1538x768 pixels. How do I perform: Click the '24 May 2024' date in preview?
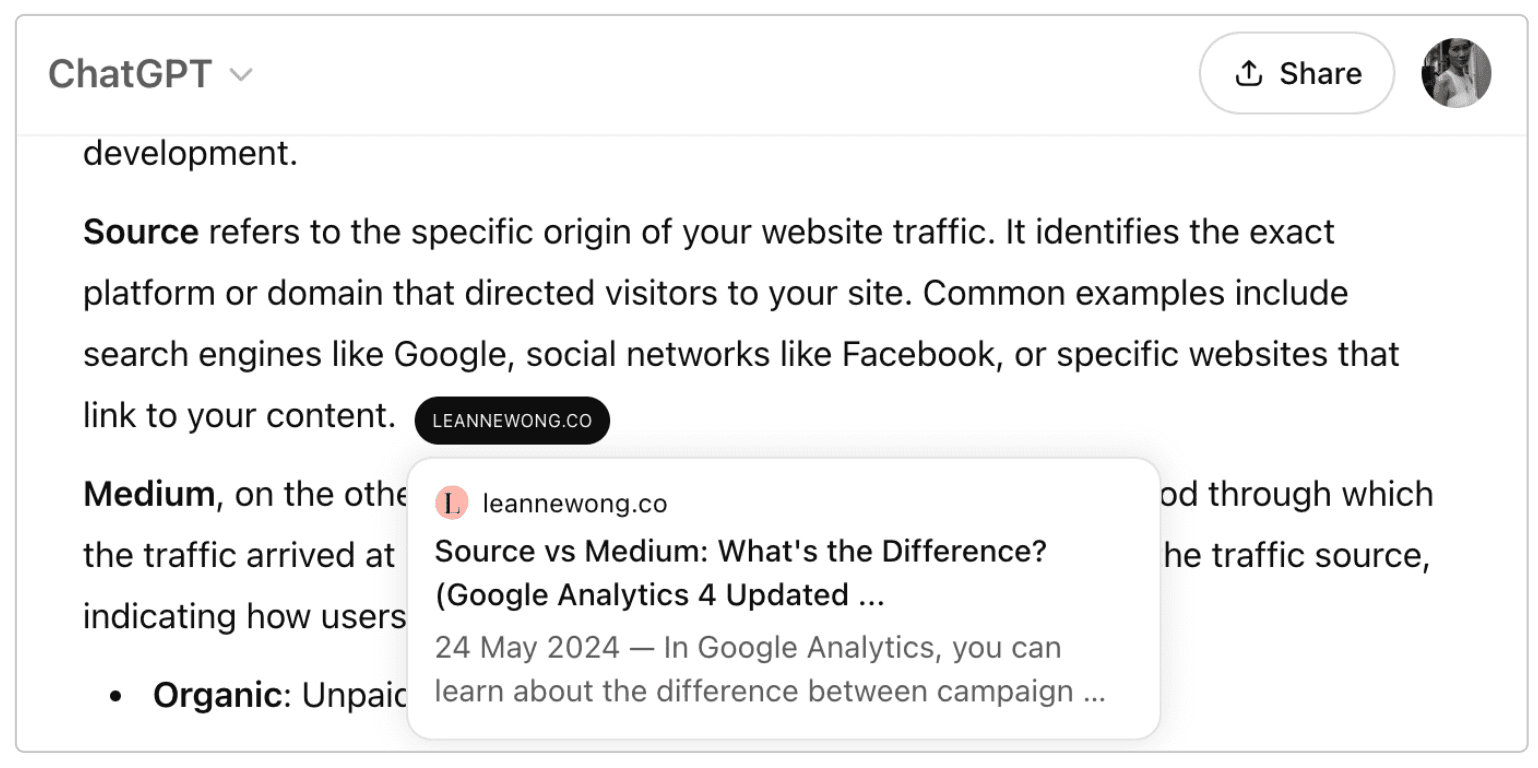(527, 648)
